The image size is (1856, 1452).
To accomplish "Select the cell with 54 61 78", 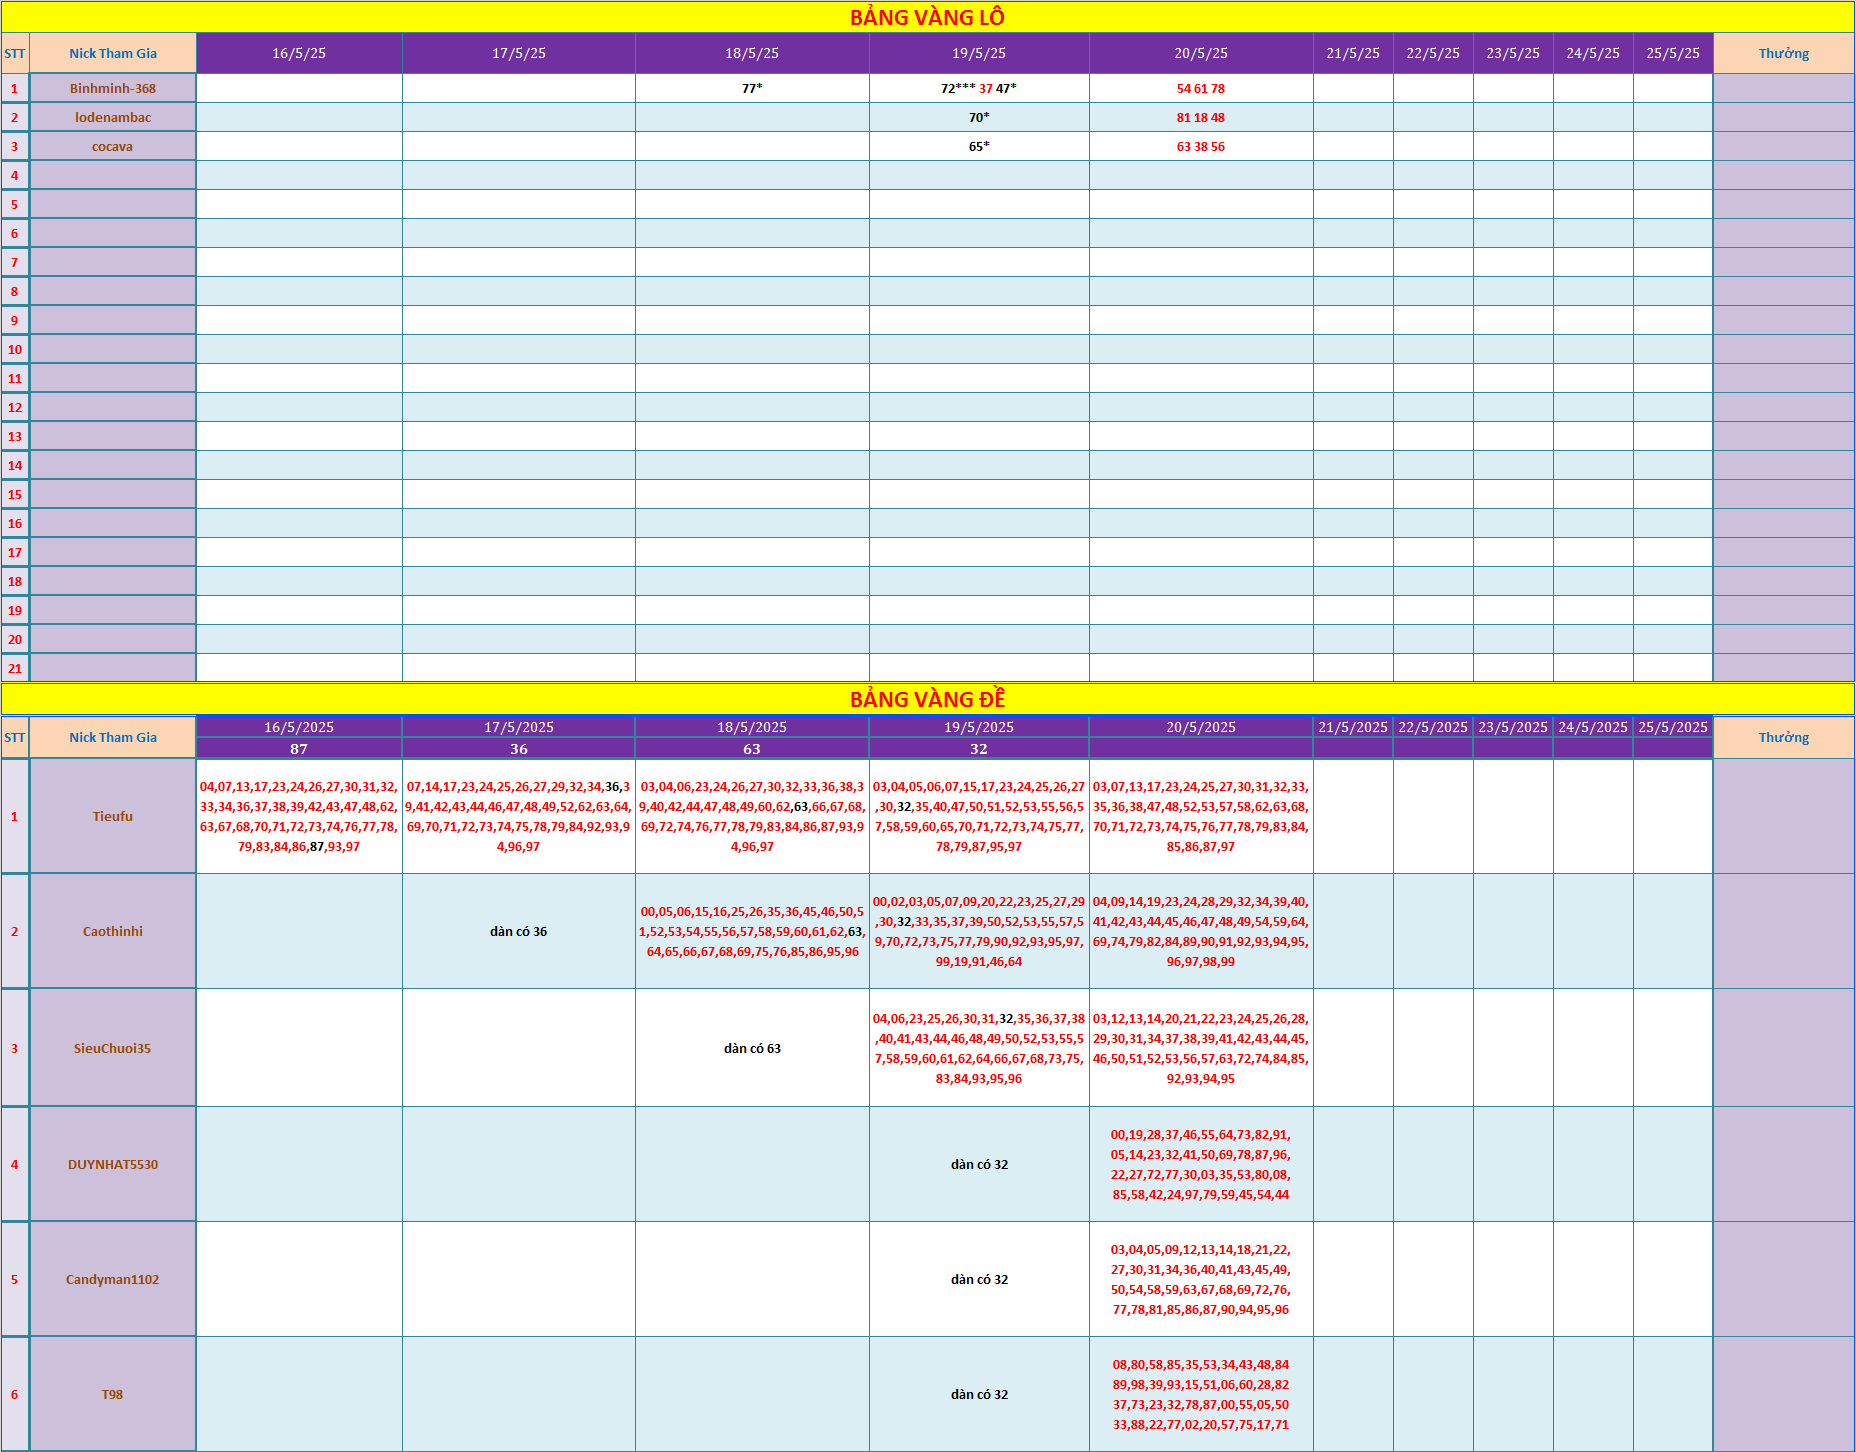I will [1200, 88].
